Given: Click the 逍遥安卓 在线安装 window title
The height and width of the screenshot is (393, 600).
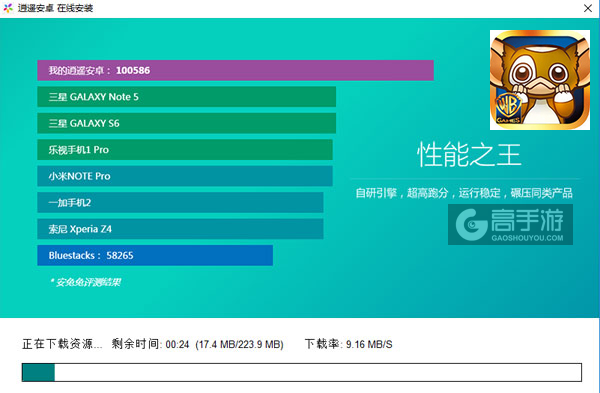Looking at the screenshot, I should [x=55, y=8].
